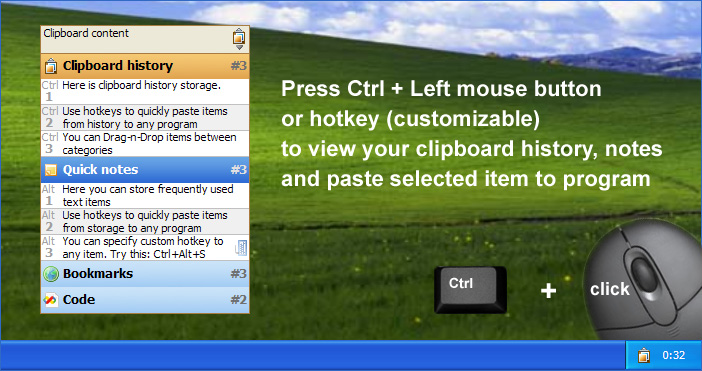Expand the Bookmarks category
This screenshot has width=702, height=371.
pos(145,273)
